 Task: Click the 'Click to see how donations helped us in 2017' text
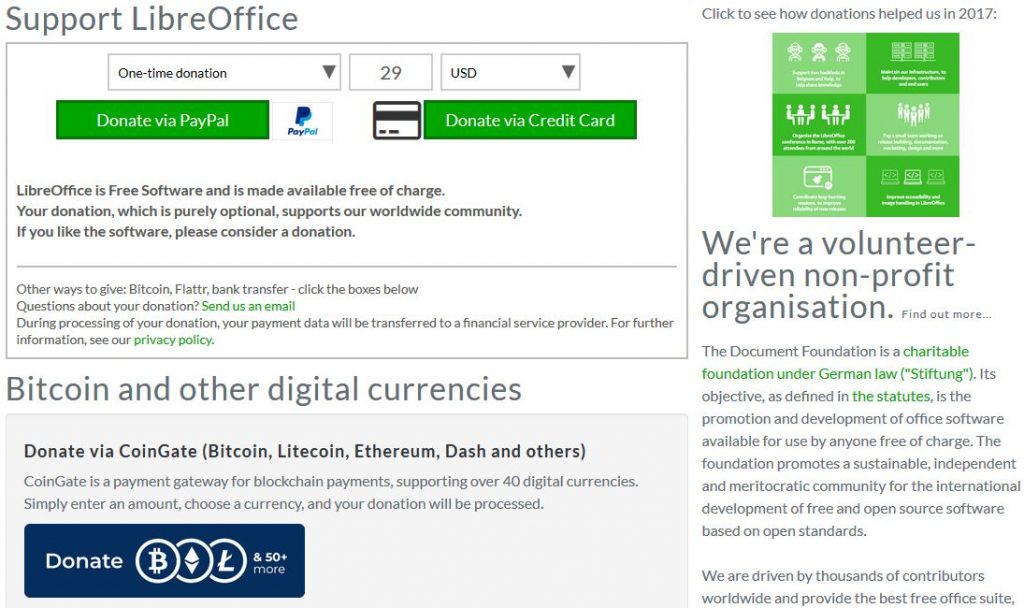point(850,14)
